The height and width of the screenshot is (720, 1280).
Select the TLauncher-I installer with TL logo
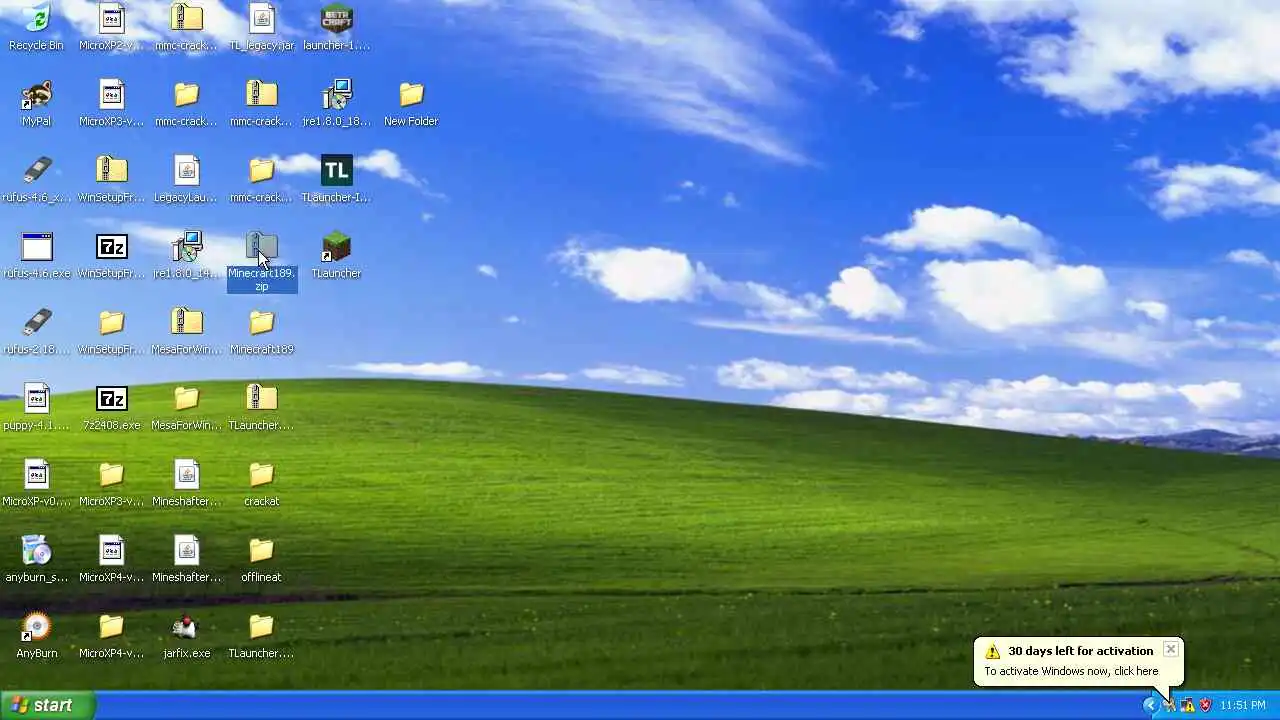pos(336,171)
